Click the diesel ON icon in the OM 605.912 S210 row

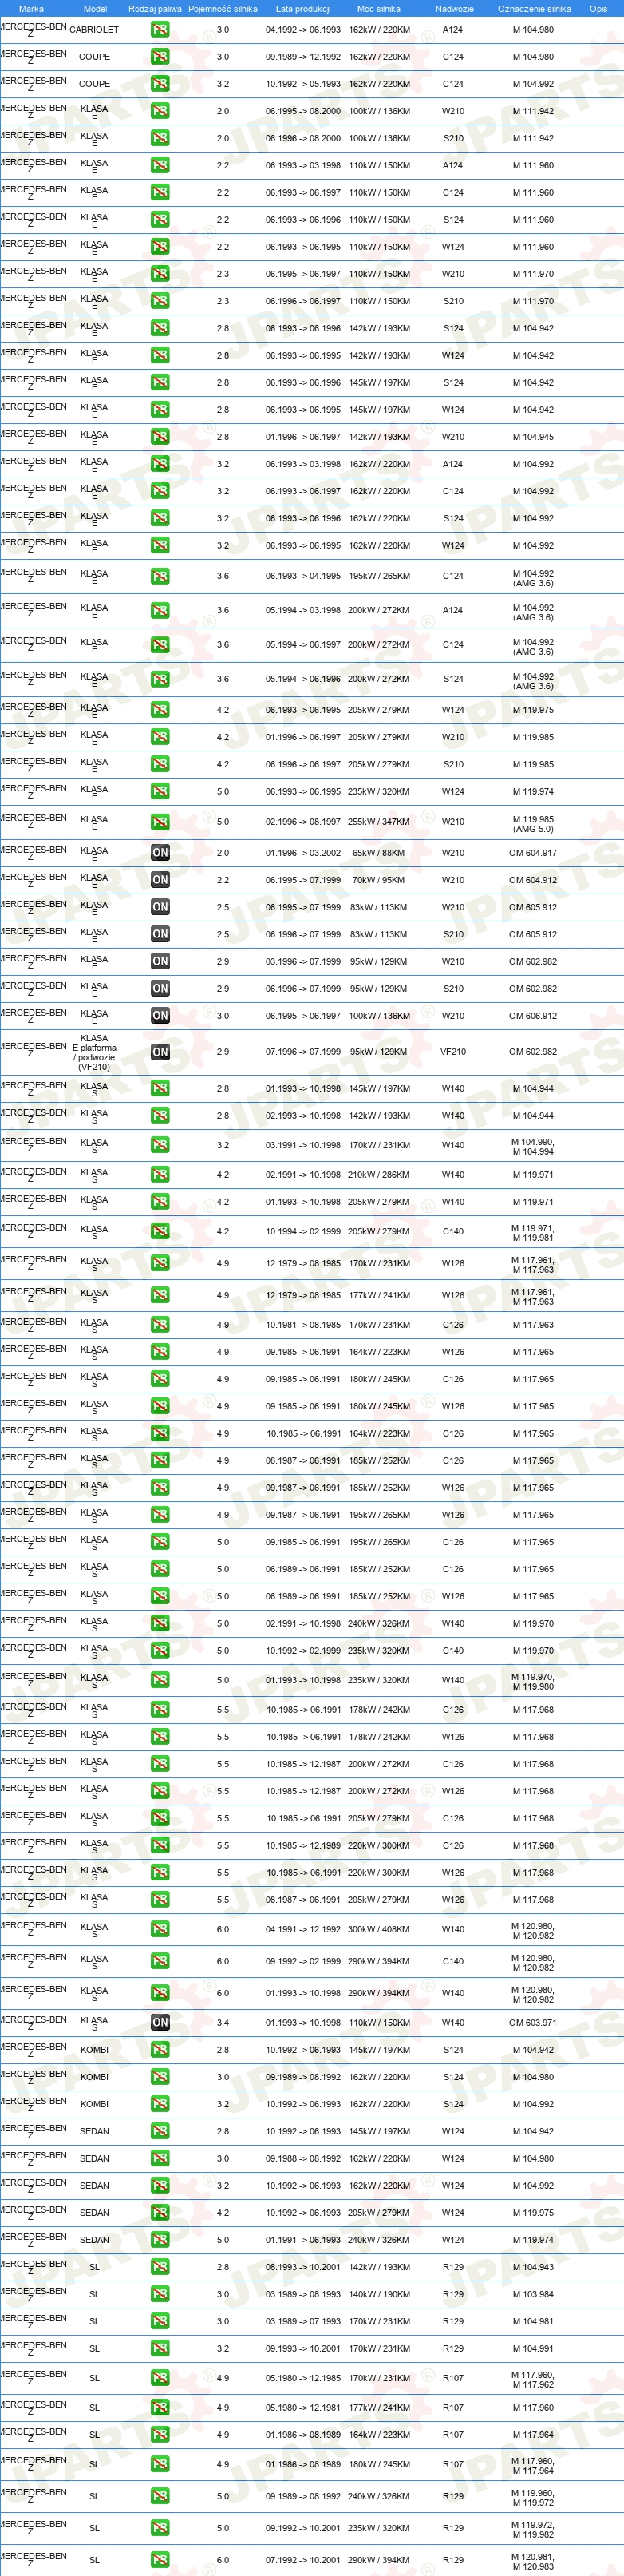click(160, 934)
